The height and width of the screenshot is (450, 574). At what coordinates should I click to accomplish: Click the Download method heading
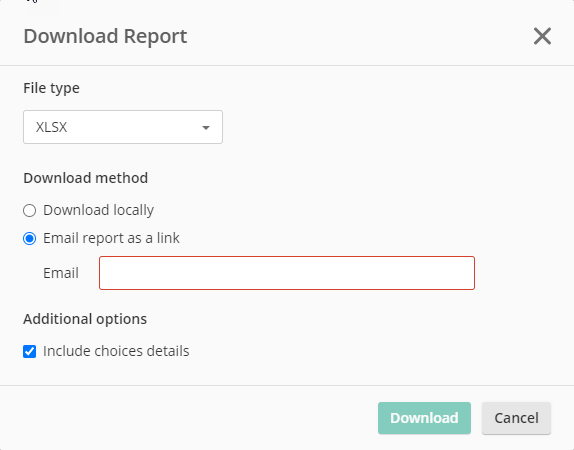[x=86, y=178]
